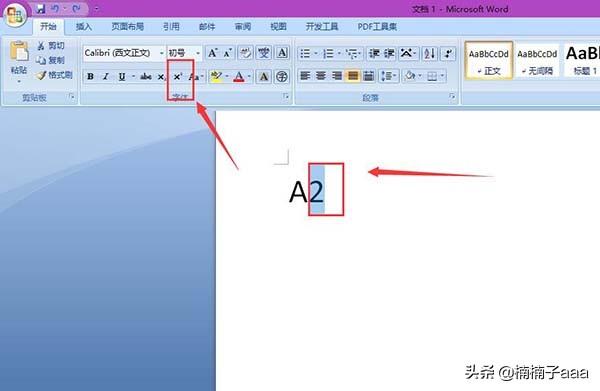600x391 pixels.
Task: Toggle underline formatting
Action: (x=122, y=77)
